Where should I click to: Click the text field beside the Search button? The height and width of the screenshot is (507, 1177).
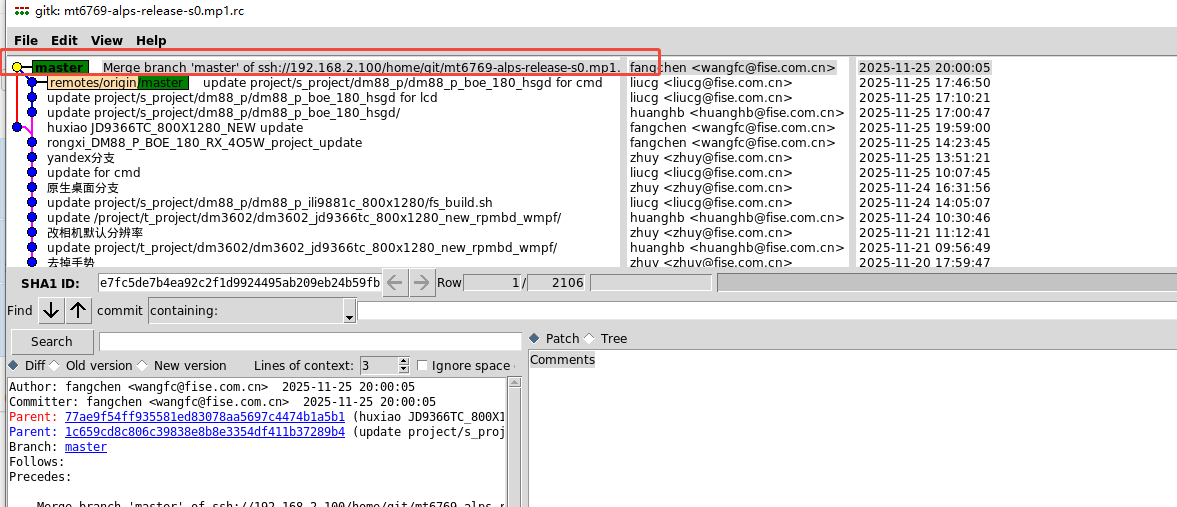coord(310,342)
